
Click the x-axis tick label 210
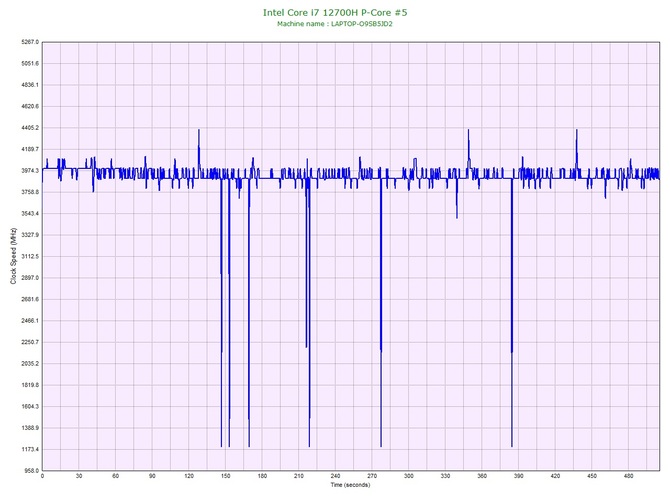[299, 476]
